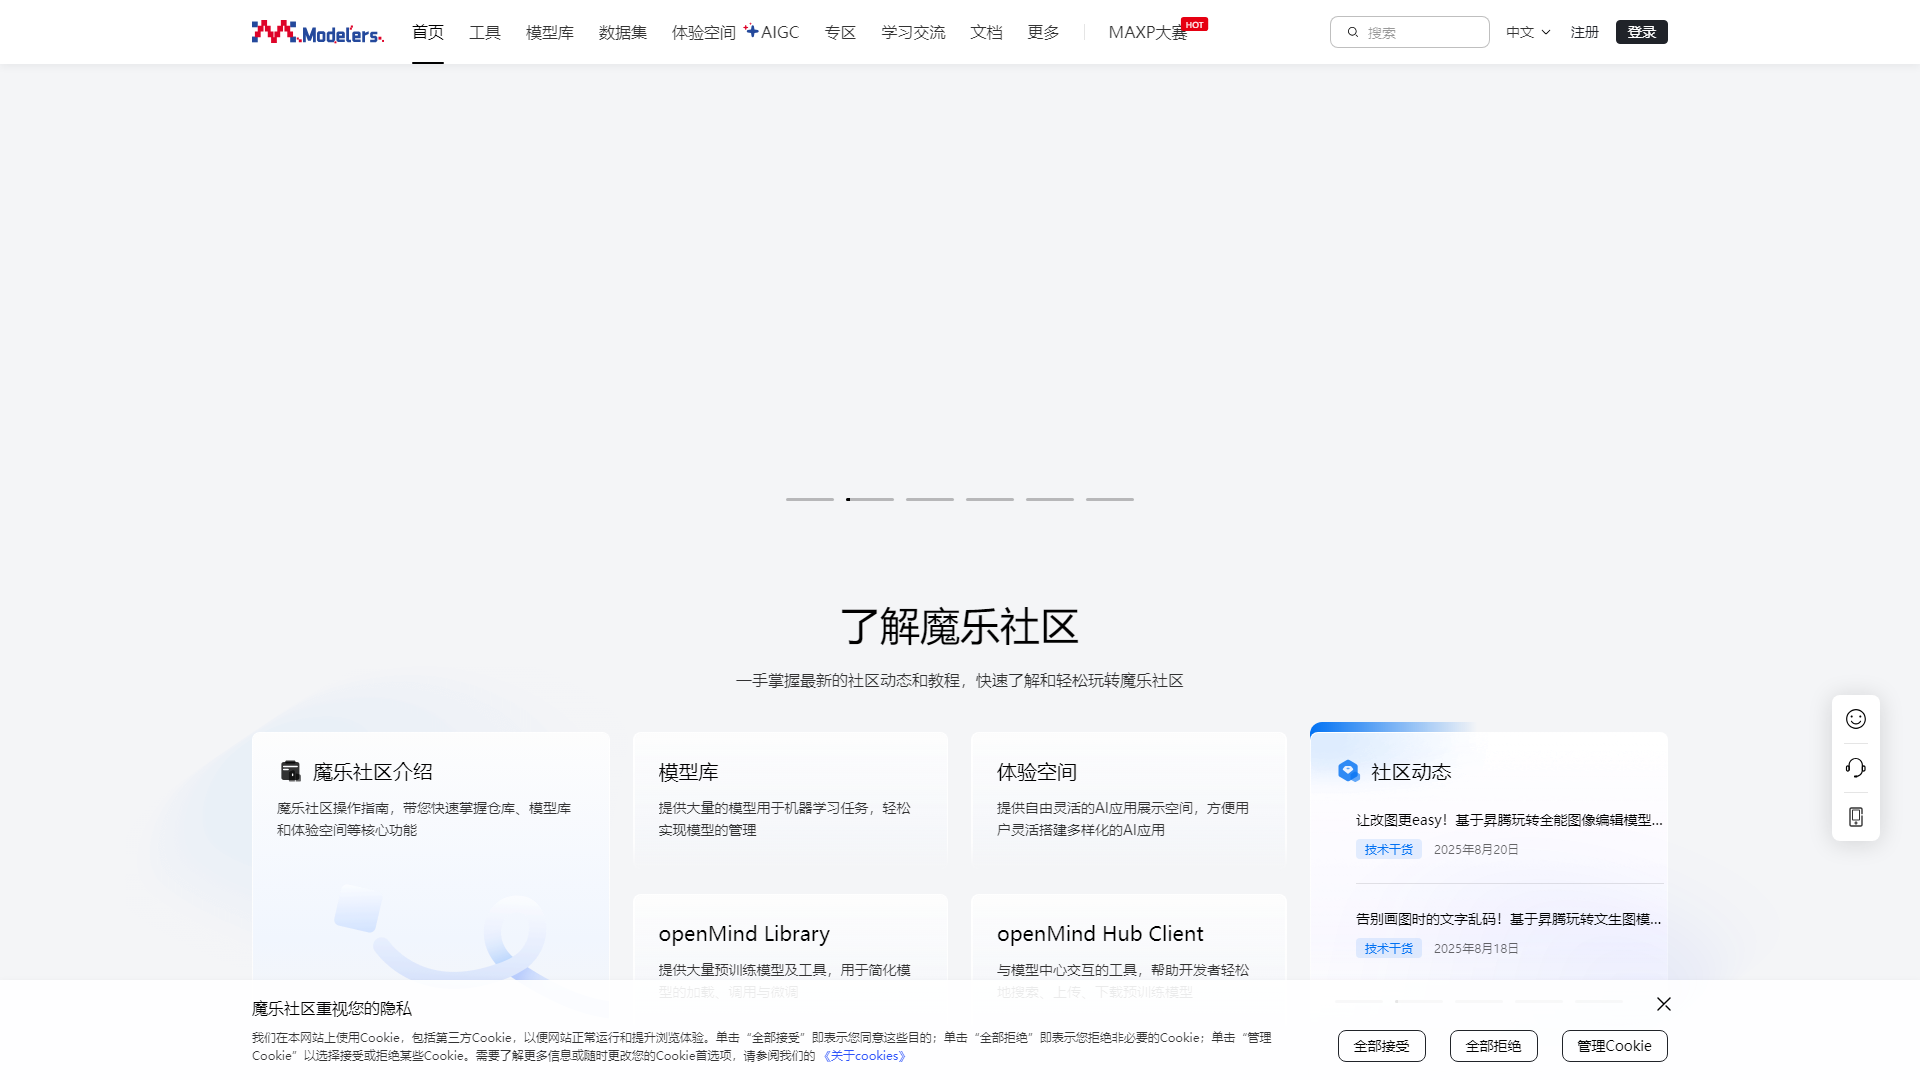The image size is (1920, 1080).
Task: Switch to the 模型库 navigation item
Action: click(549, 31)
